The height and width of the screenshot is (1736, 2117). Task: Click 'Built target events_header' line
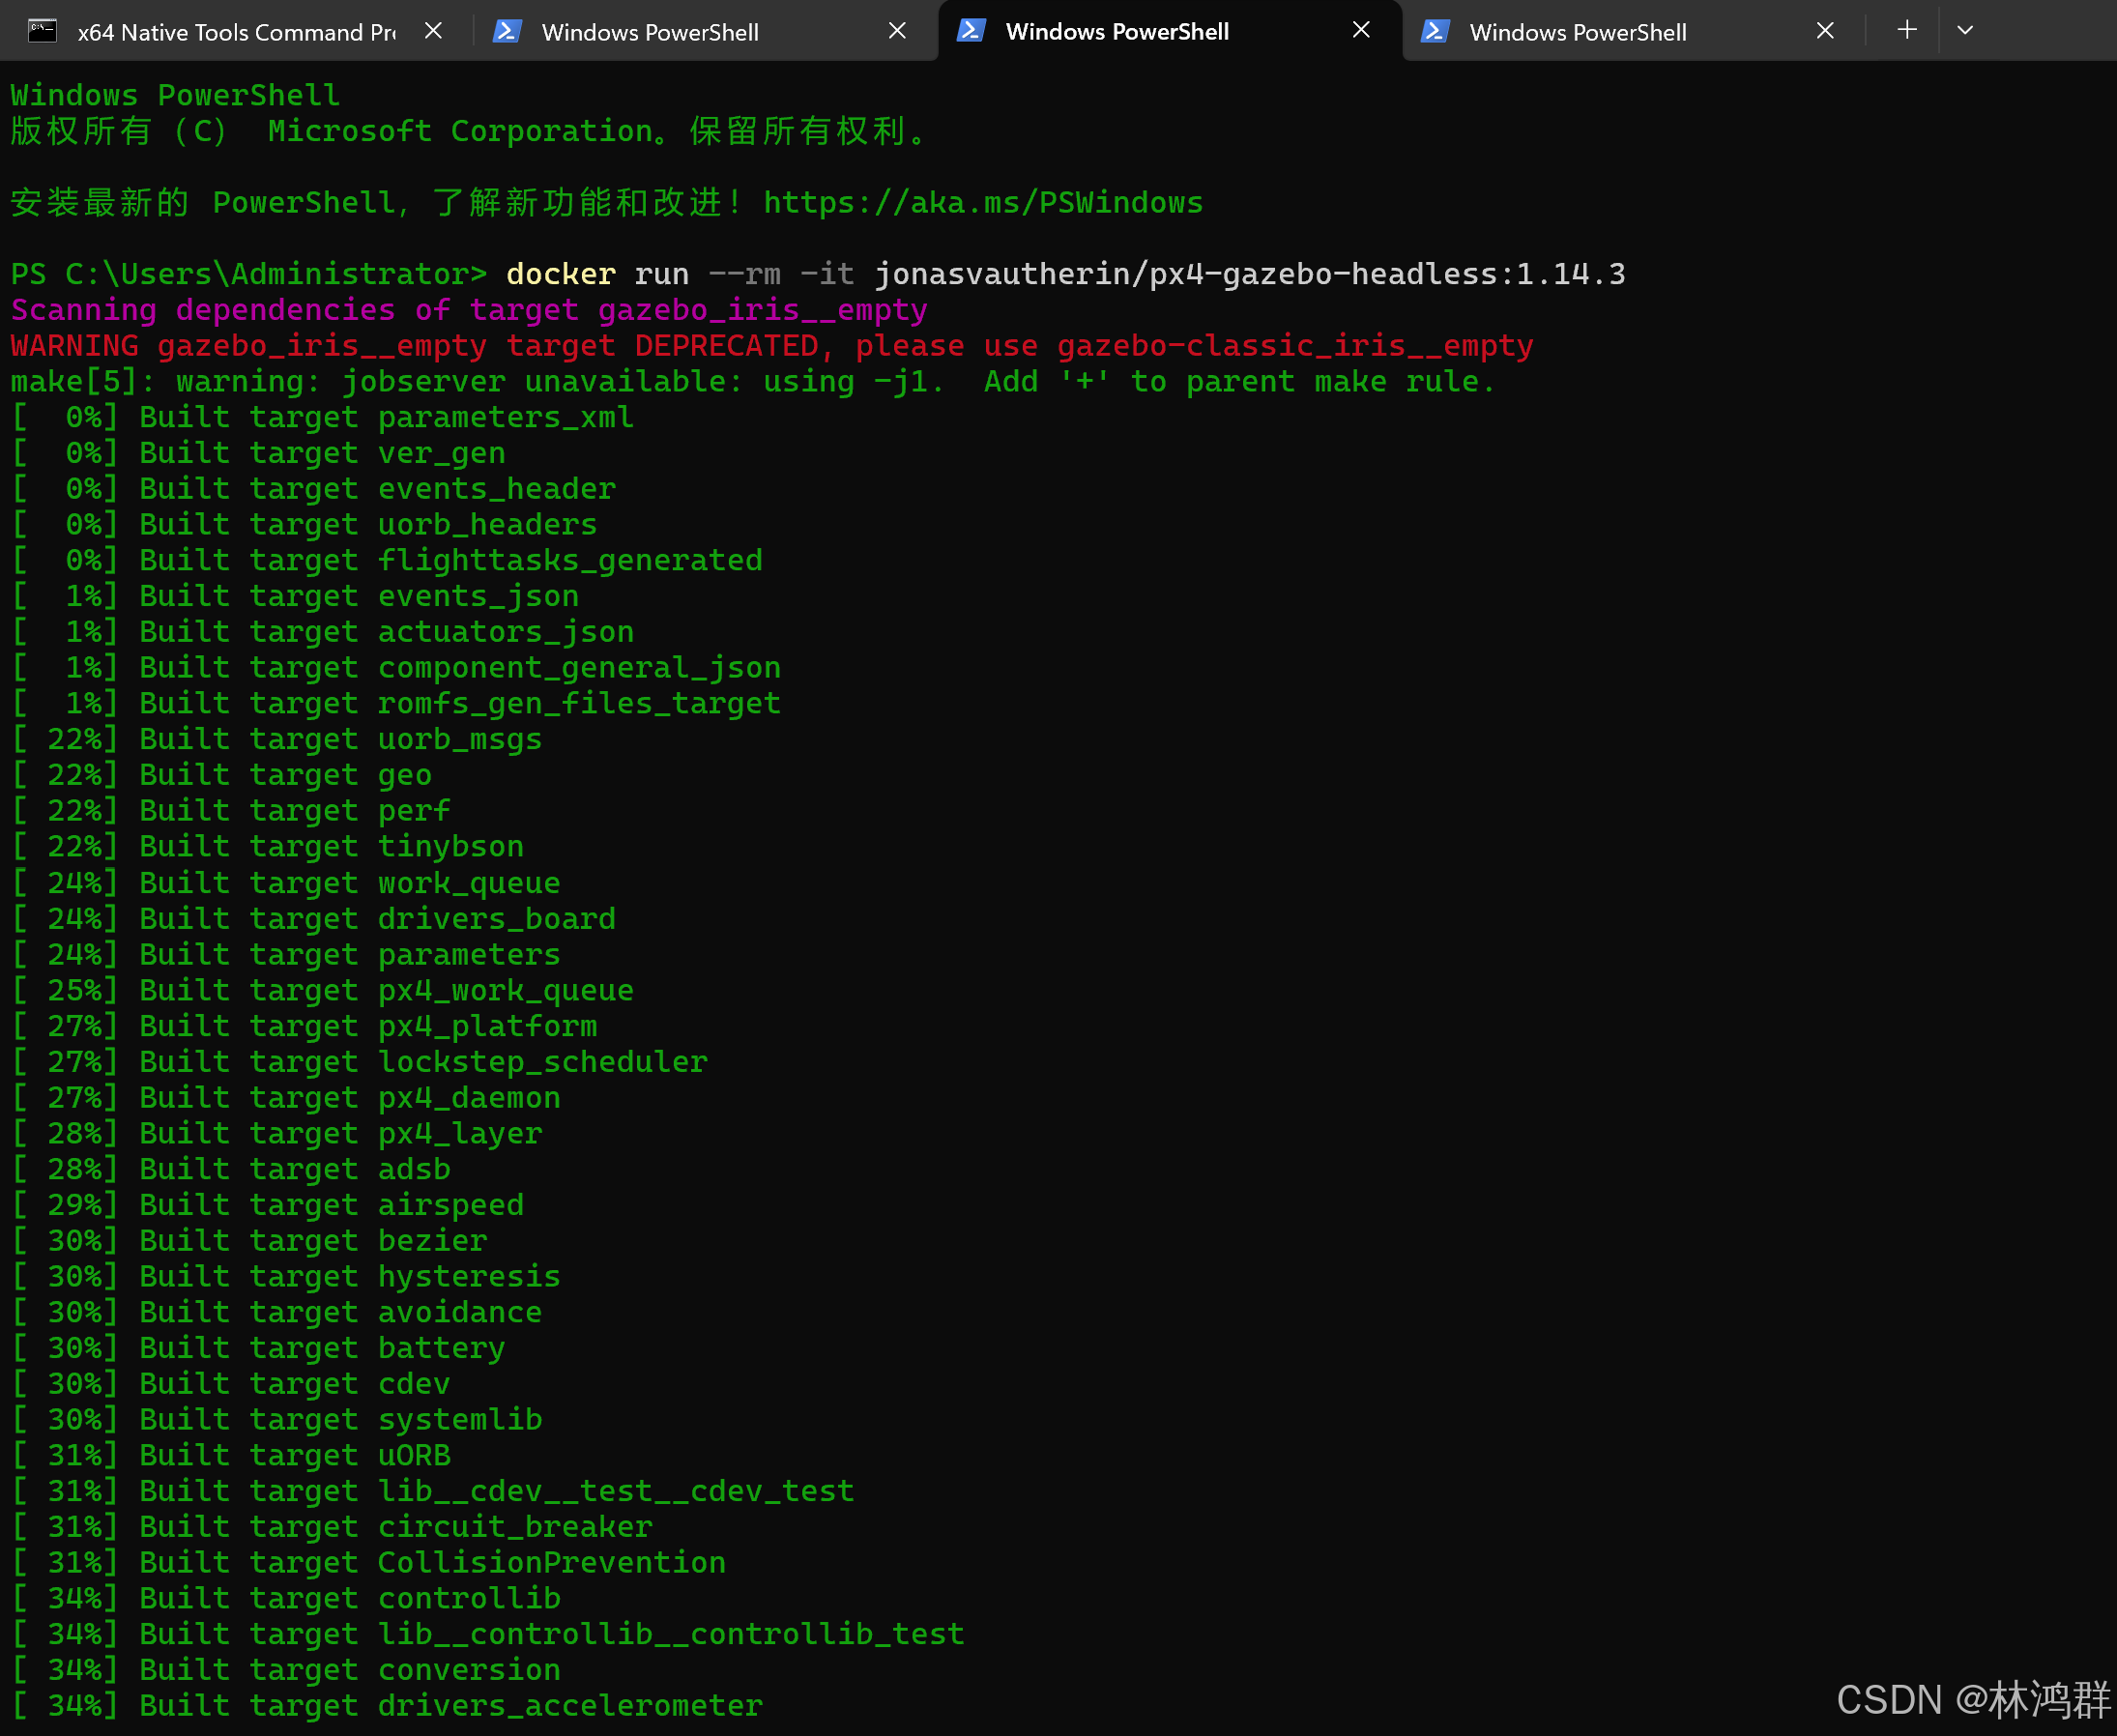point(314,489)
